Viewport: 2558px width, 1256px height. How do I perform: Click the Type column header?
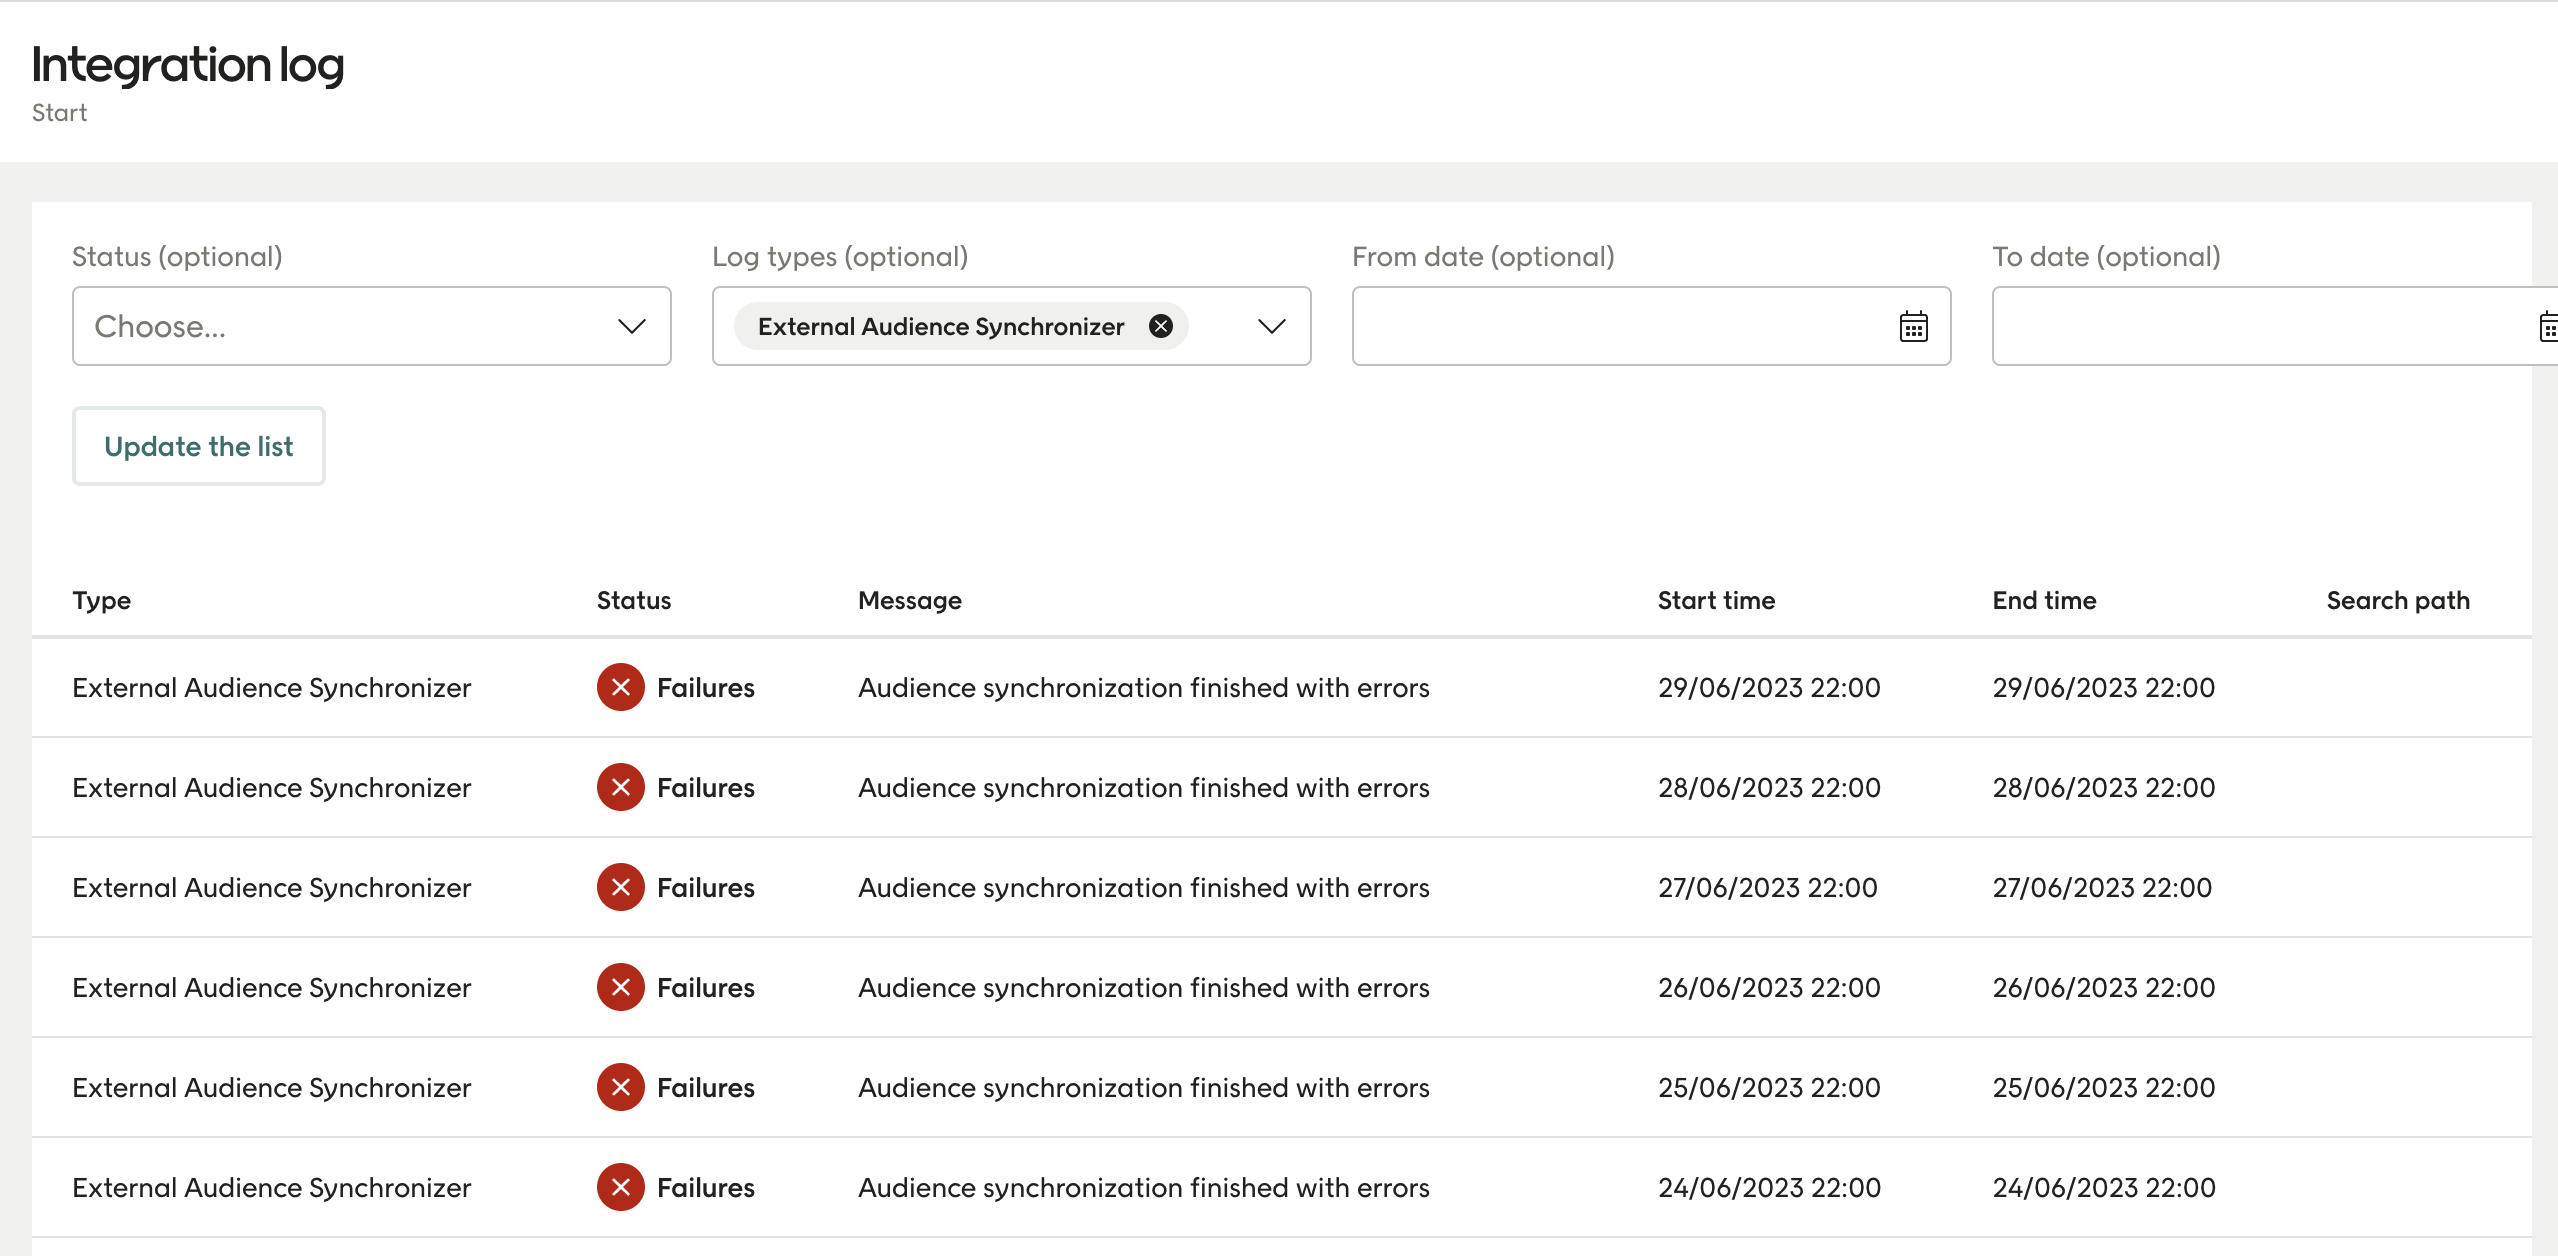pyautogui.click(x=101, y=600)
